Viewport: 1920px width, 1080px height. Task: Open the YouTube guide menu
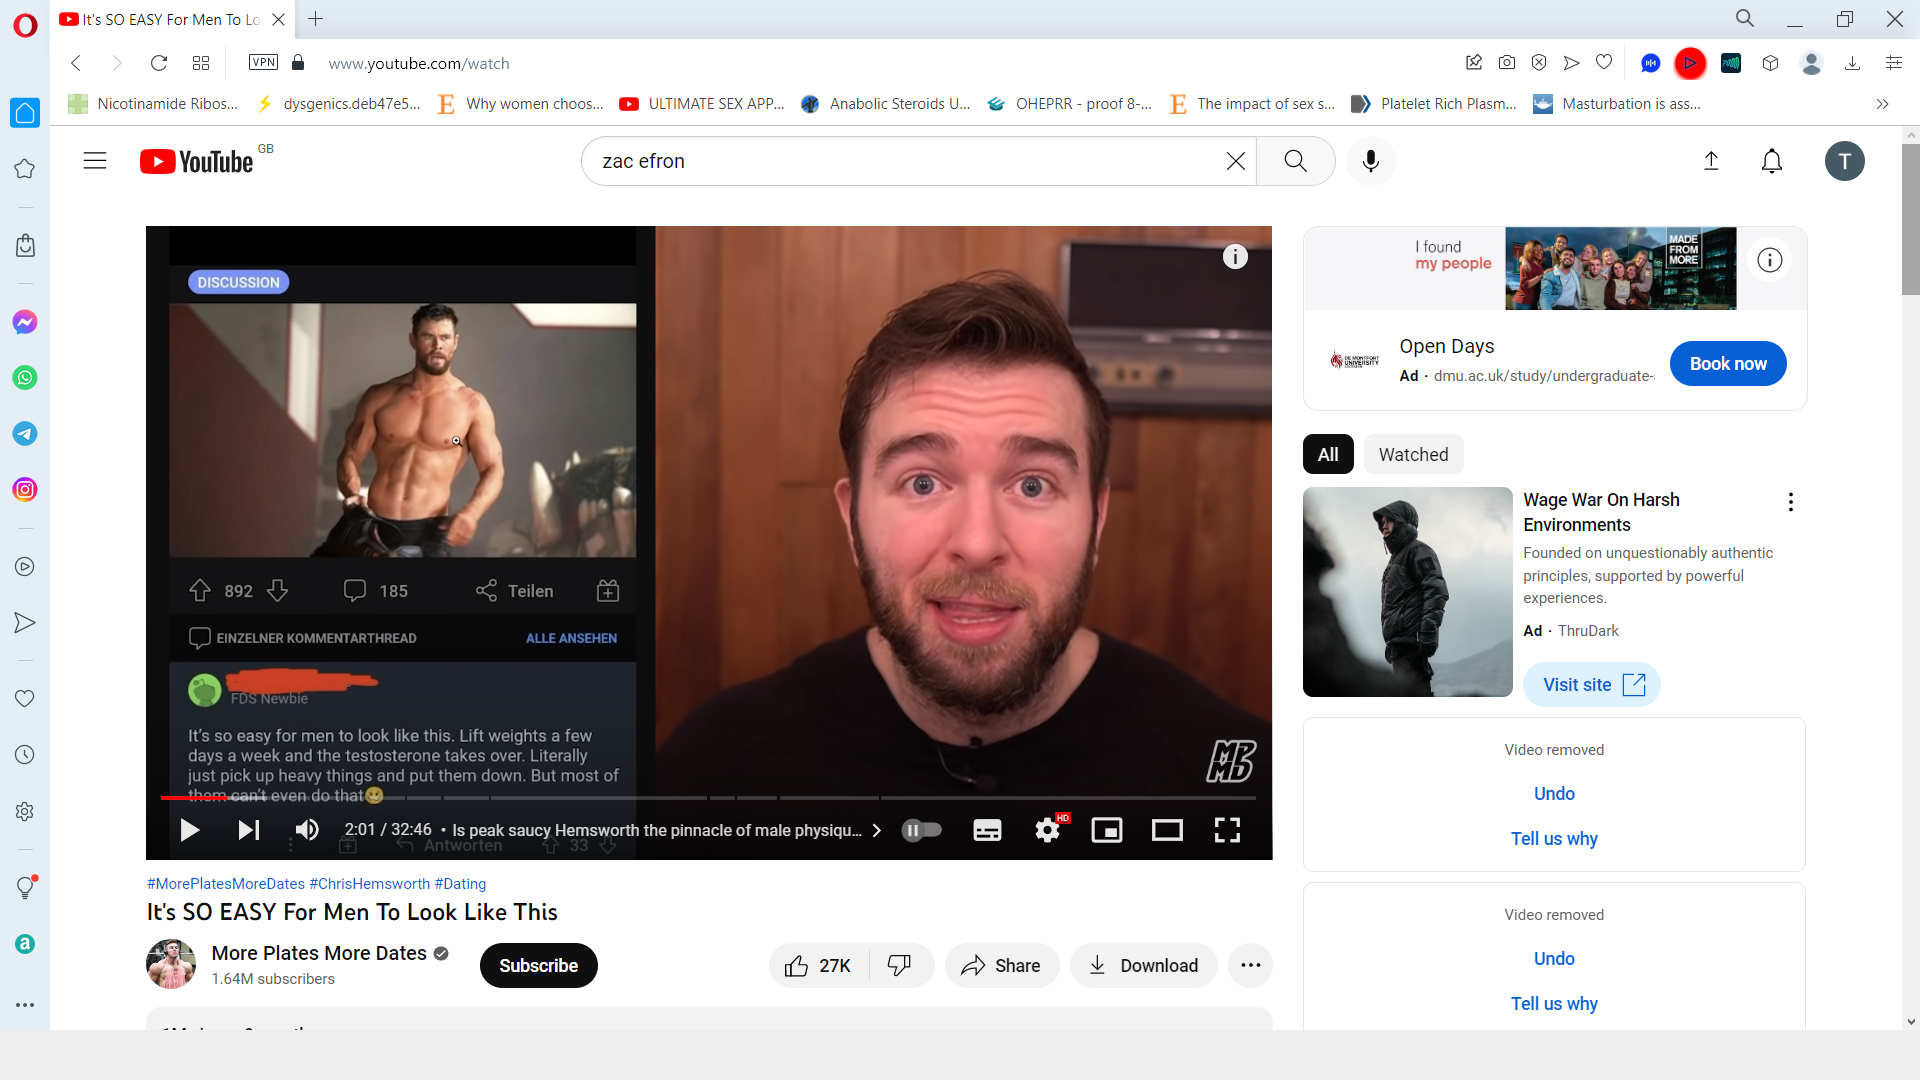tap(95, 161)
